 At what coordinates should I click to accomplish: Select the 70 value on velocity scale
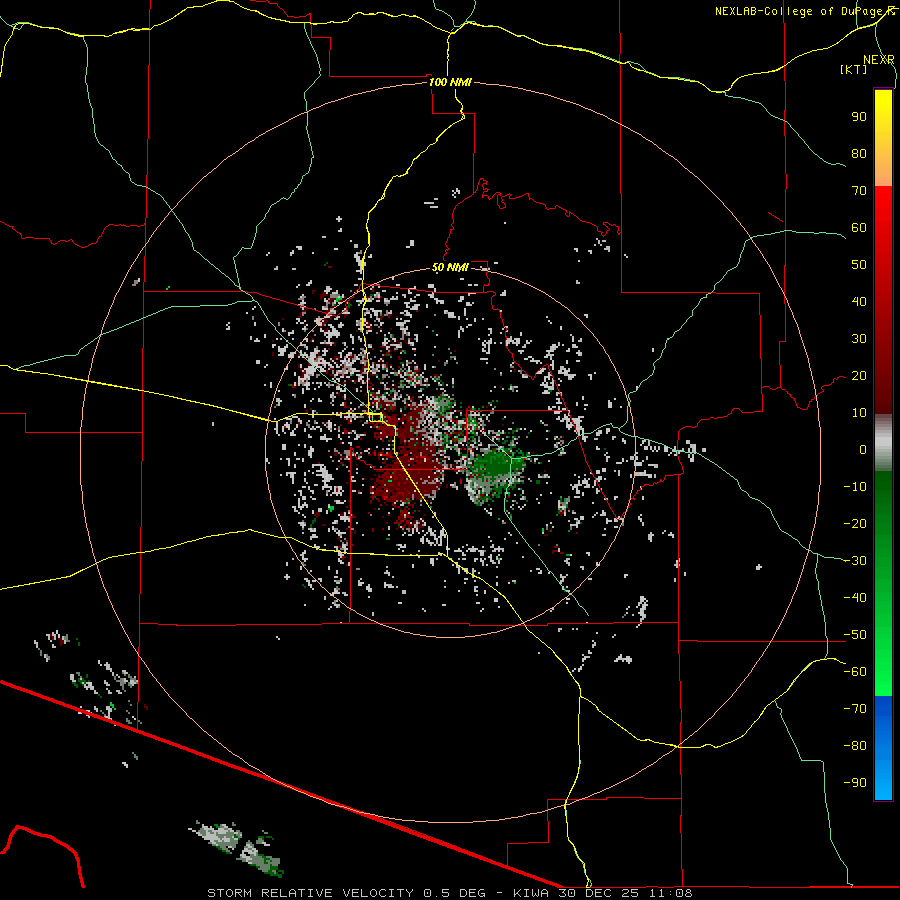859,191
